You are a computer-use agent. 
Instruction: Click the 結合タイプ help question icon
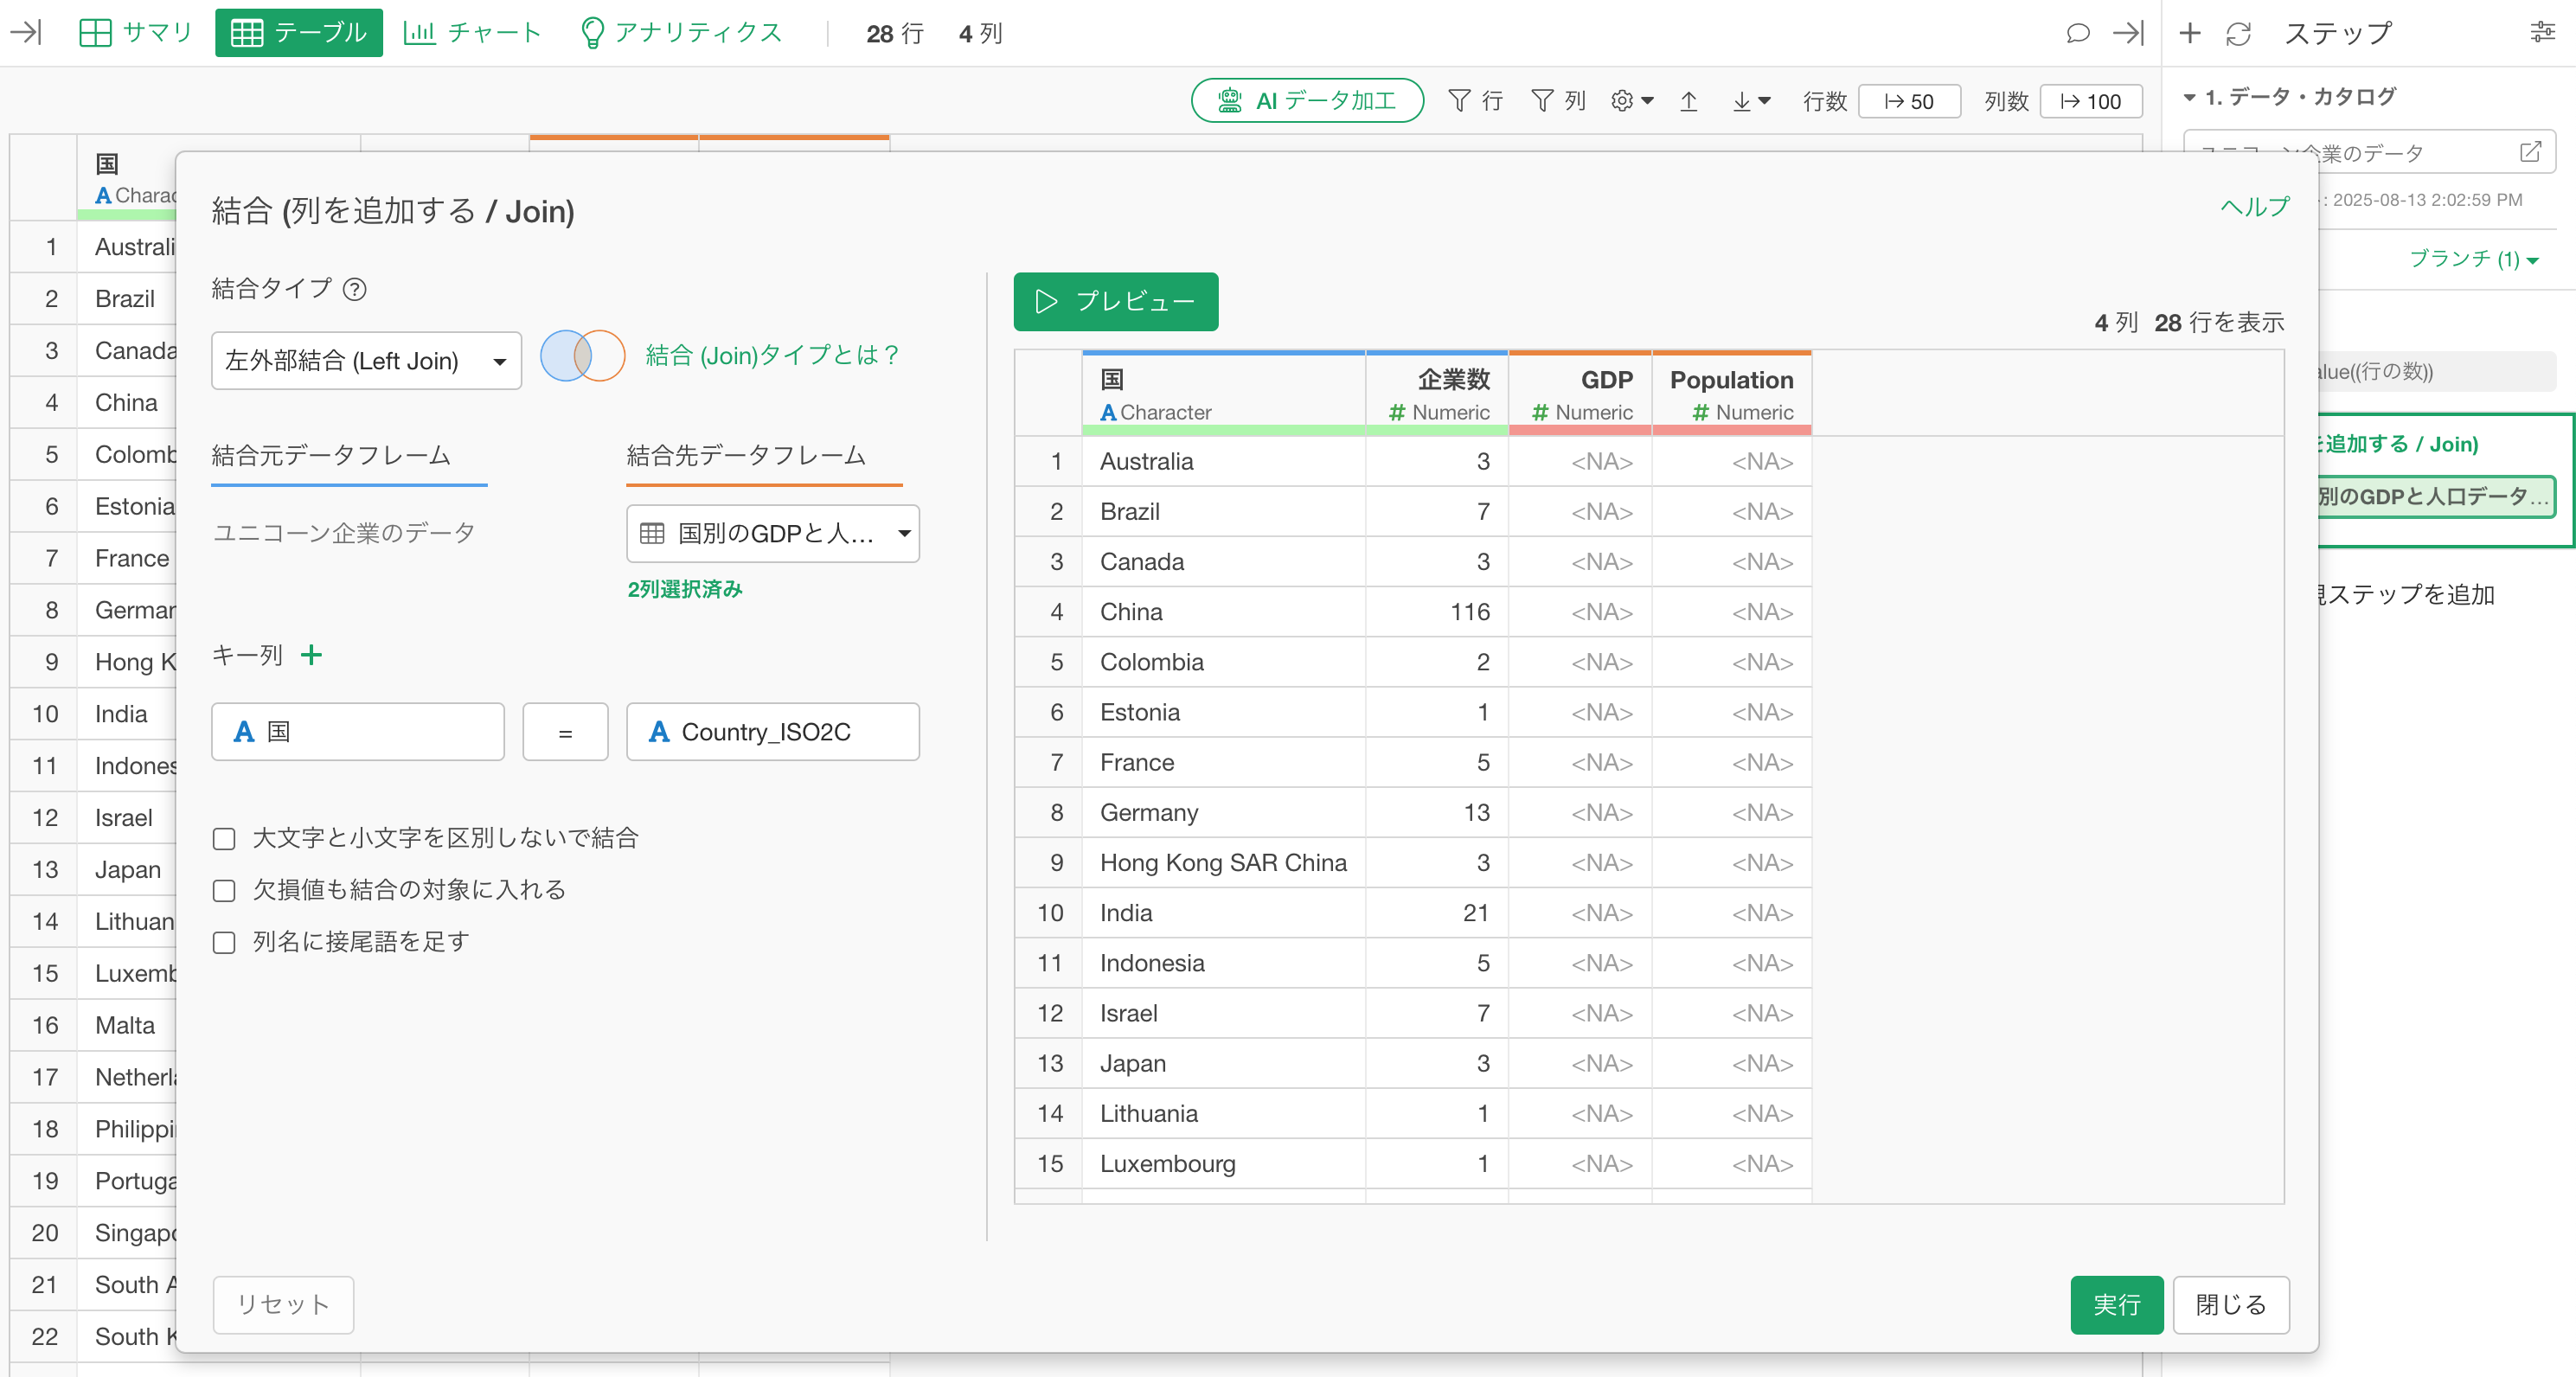point(355,289)
